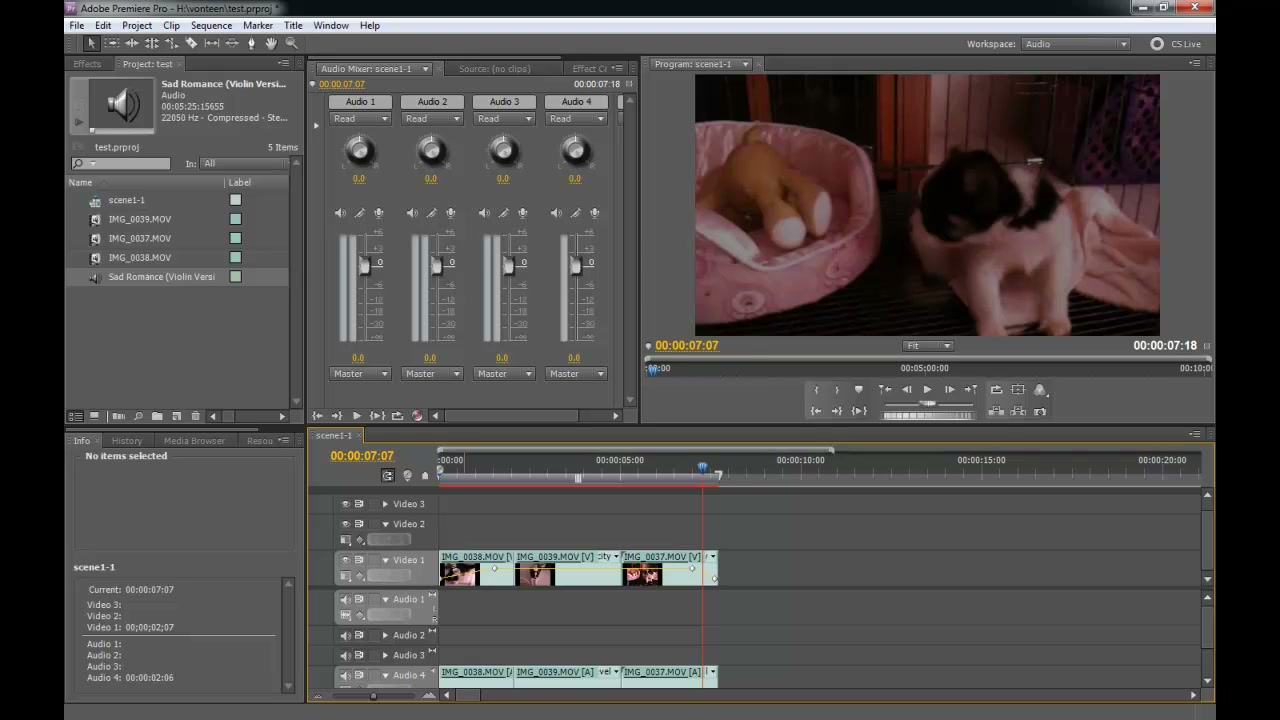
Task: Select the Zoom tool magnifier
Action: click(291, 43)
